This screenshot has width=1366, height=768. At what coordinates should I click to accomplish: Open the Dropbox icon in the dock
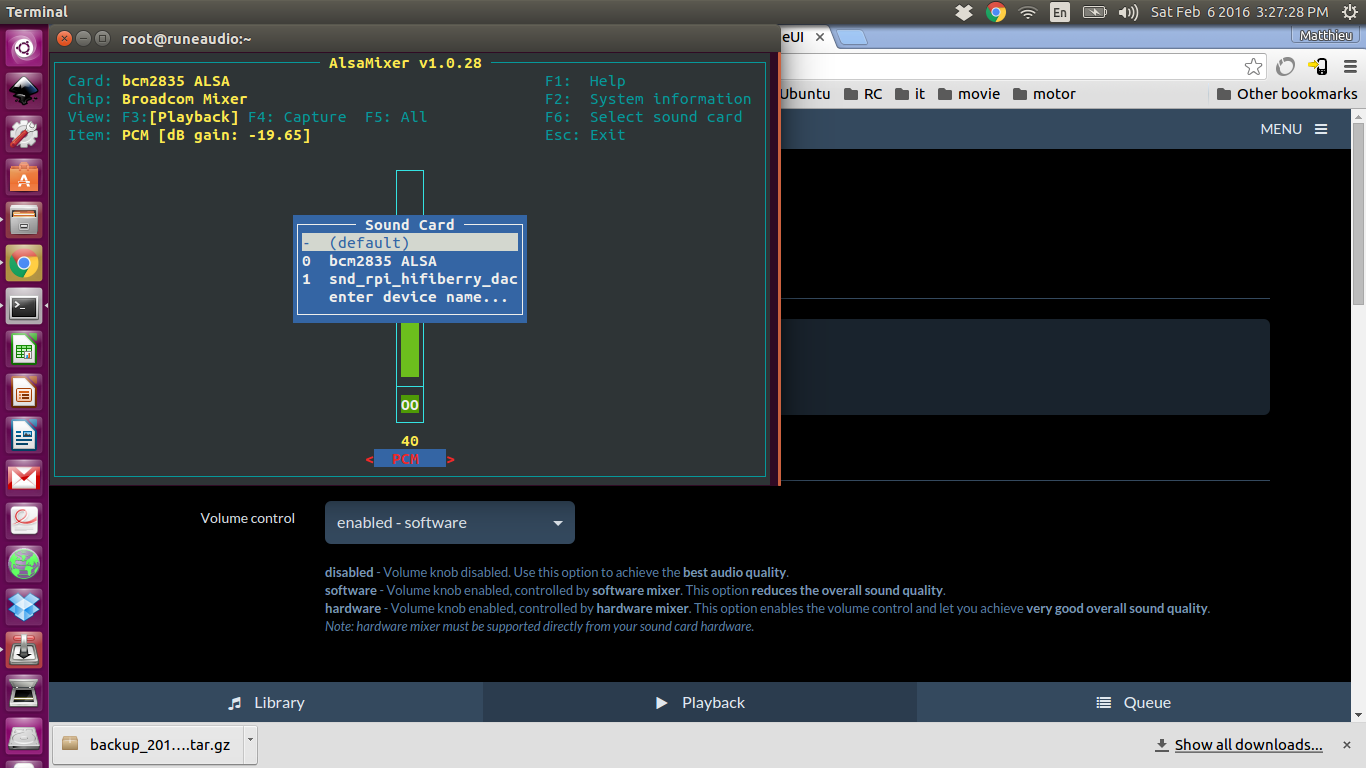(24, 606)
